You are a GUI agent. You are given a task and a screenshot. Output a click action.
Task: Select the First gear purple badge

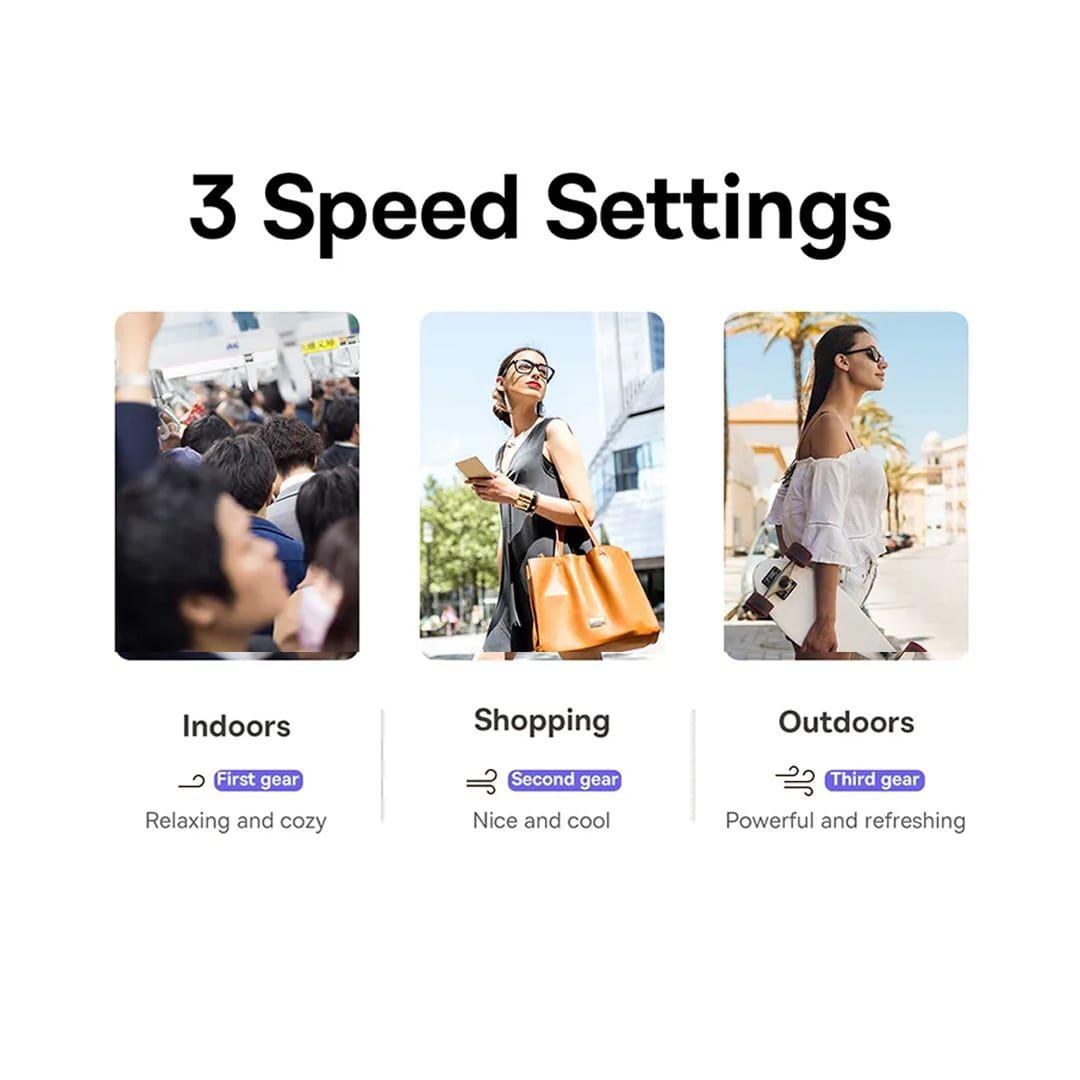coord(258,780)
